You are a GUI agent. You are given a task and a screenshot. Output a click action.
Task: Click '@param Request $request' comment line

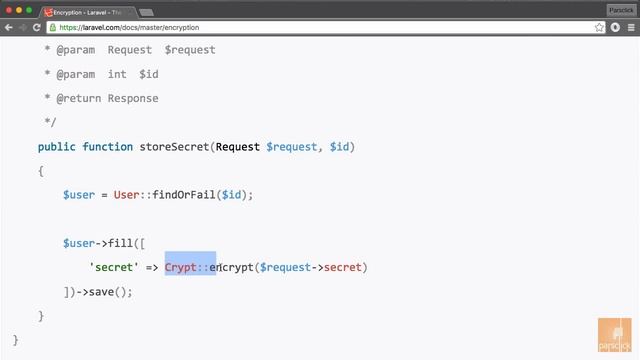pyautogui.click(x=130, y=50)
